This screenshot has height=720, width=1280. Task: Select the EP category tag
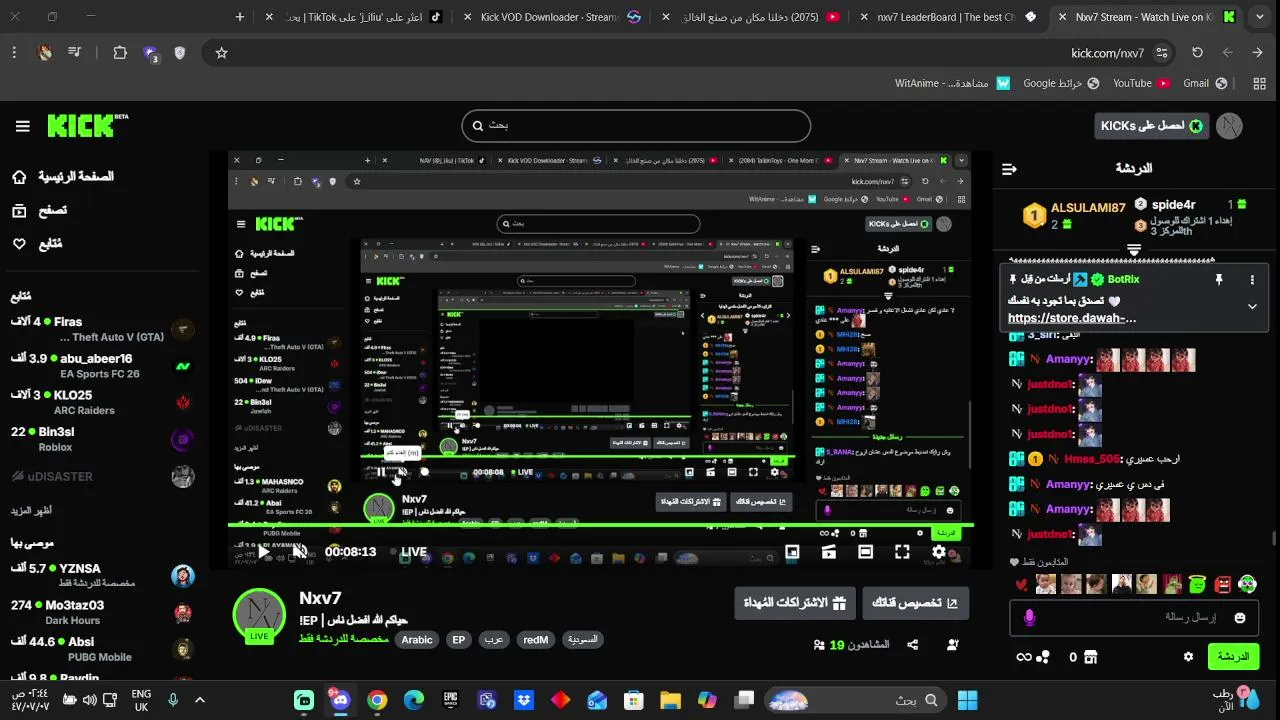click(458, 640)
